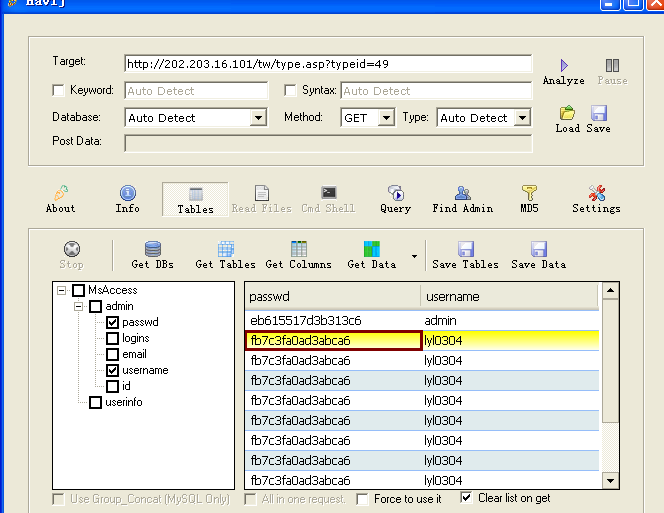The width and height of the screenshot is (664, 513).
Task: Uncheck Clear list on get
Action: 466,497
